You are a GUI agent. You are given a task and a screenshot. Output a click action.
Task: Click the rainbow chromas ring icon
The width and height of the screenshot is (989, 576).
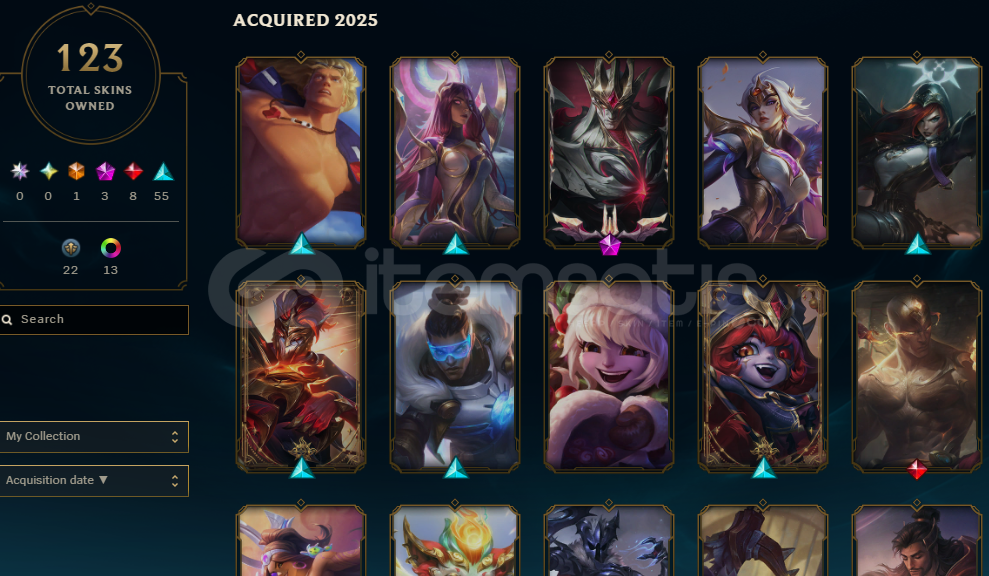point(110,248)
